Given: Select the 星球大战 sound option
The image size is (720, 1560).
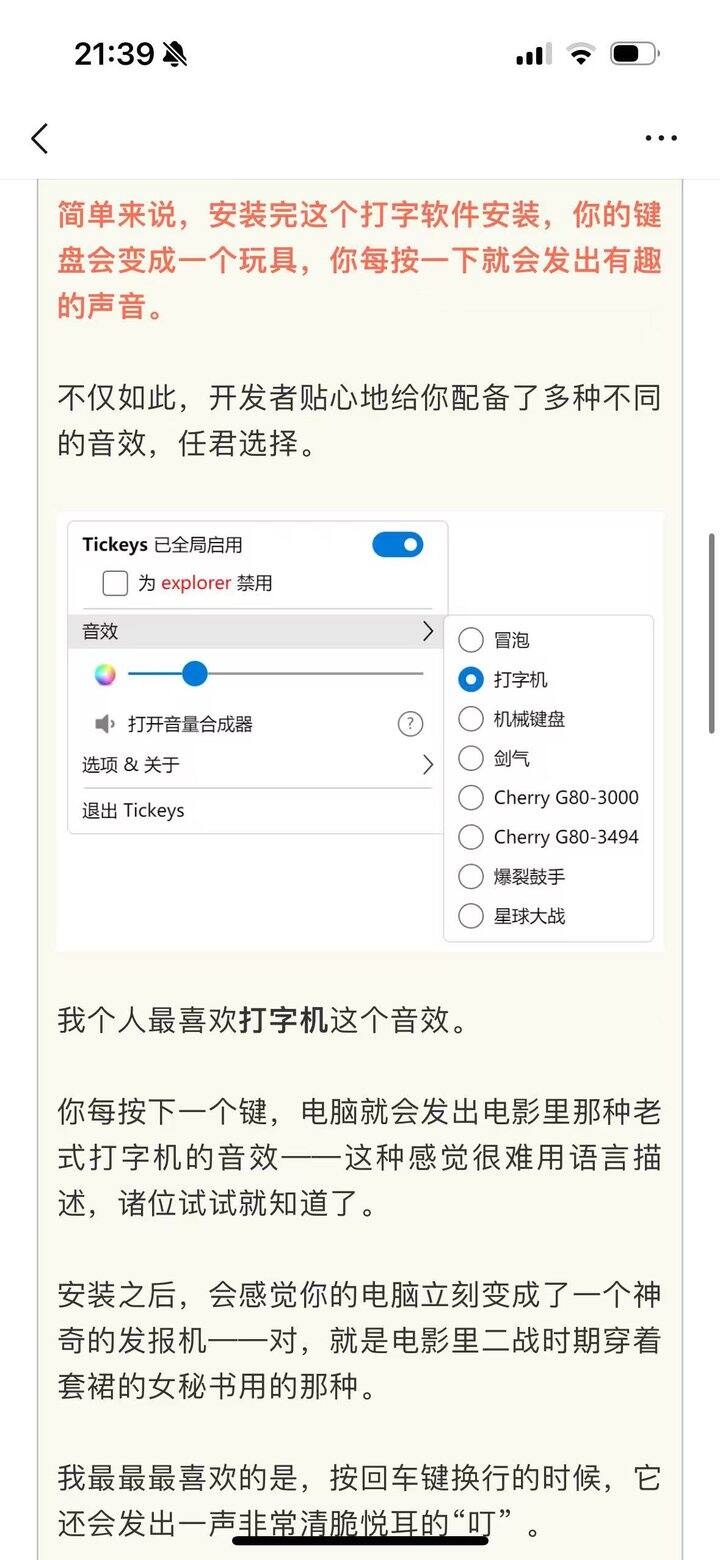Looking at the screenshot, I should click(471, 916).
